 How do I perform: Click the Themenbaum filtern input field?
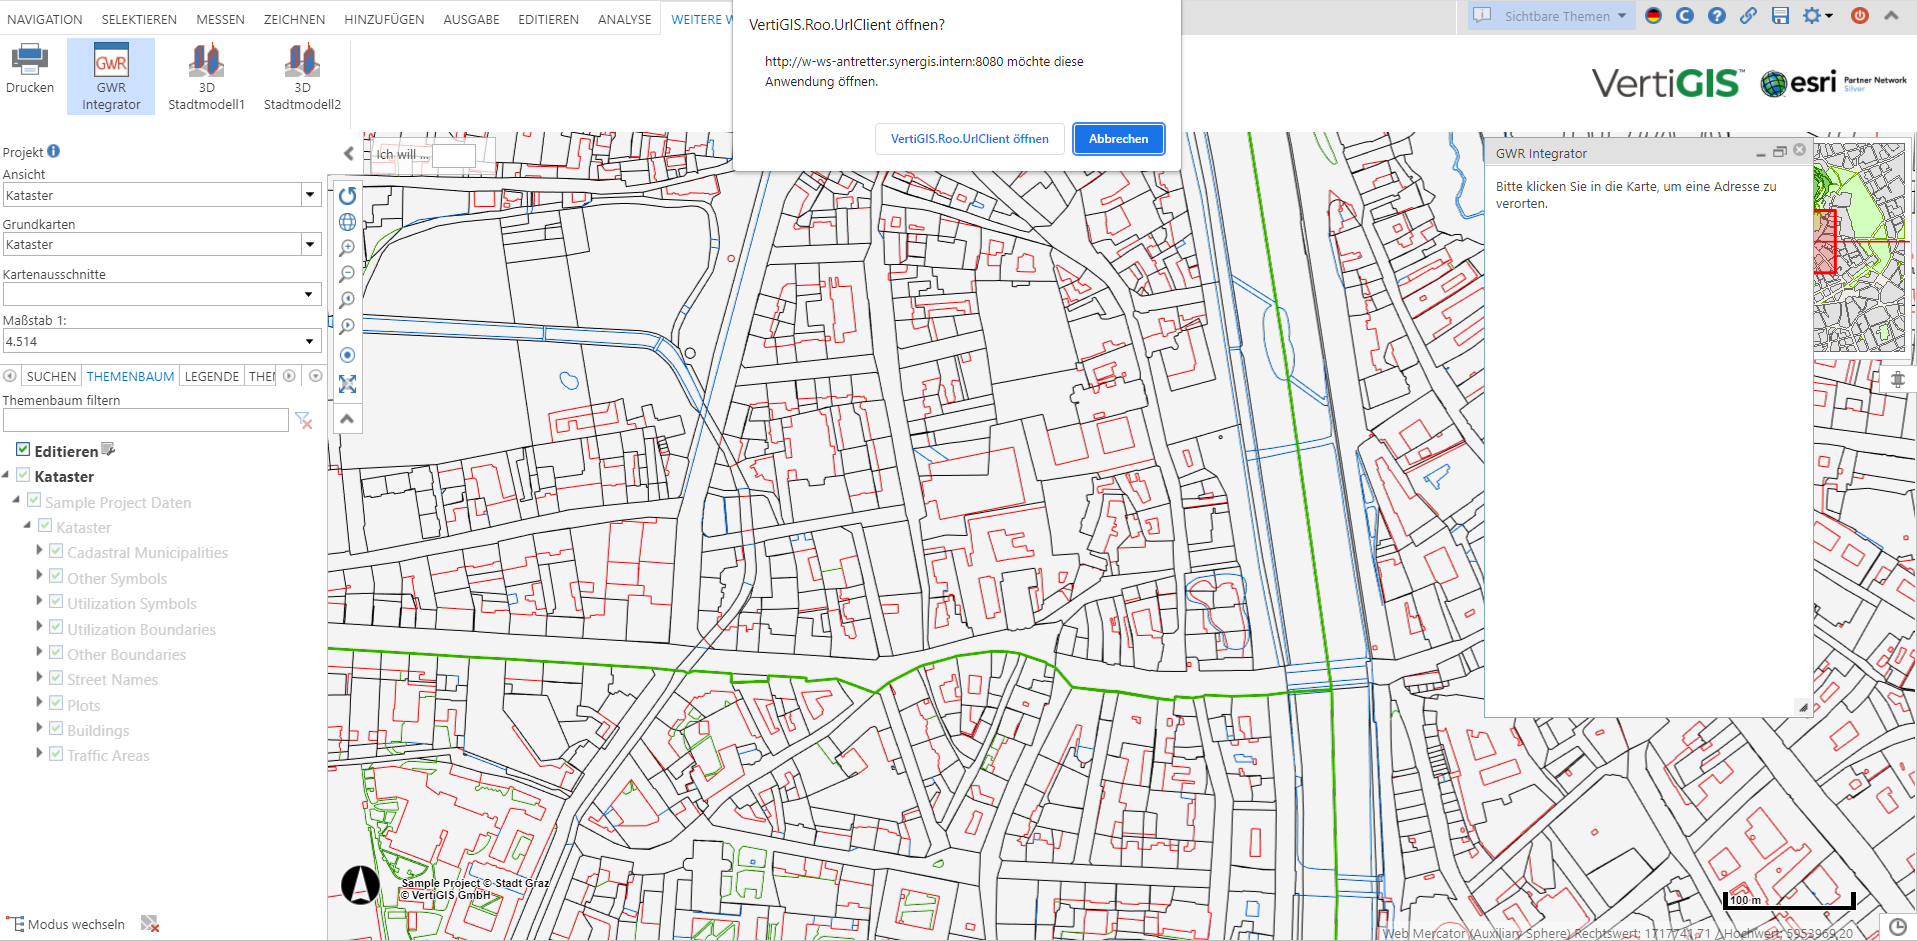click(x=145, y=419)
